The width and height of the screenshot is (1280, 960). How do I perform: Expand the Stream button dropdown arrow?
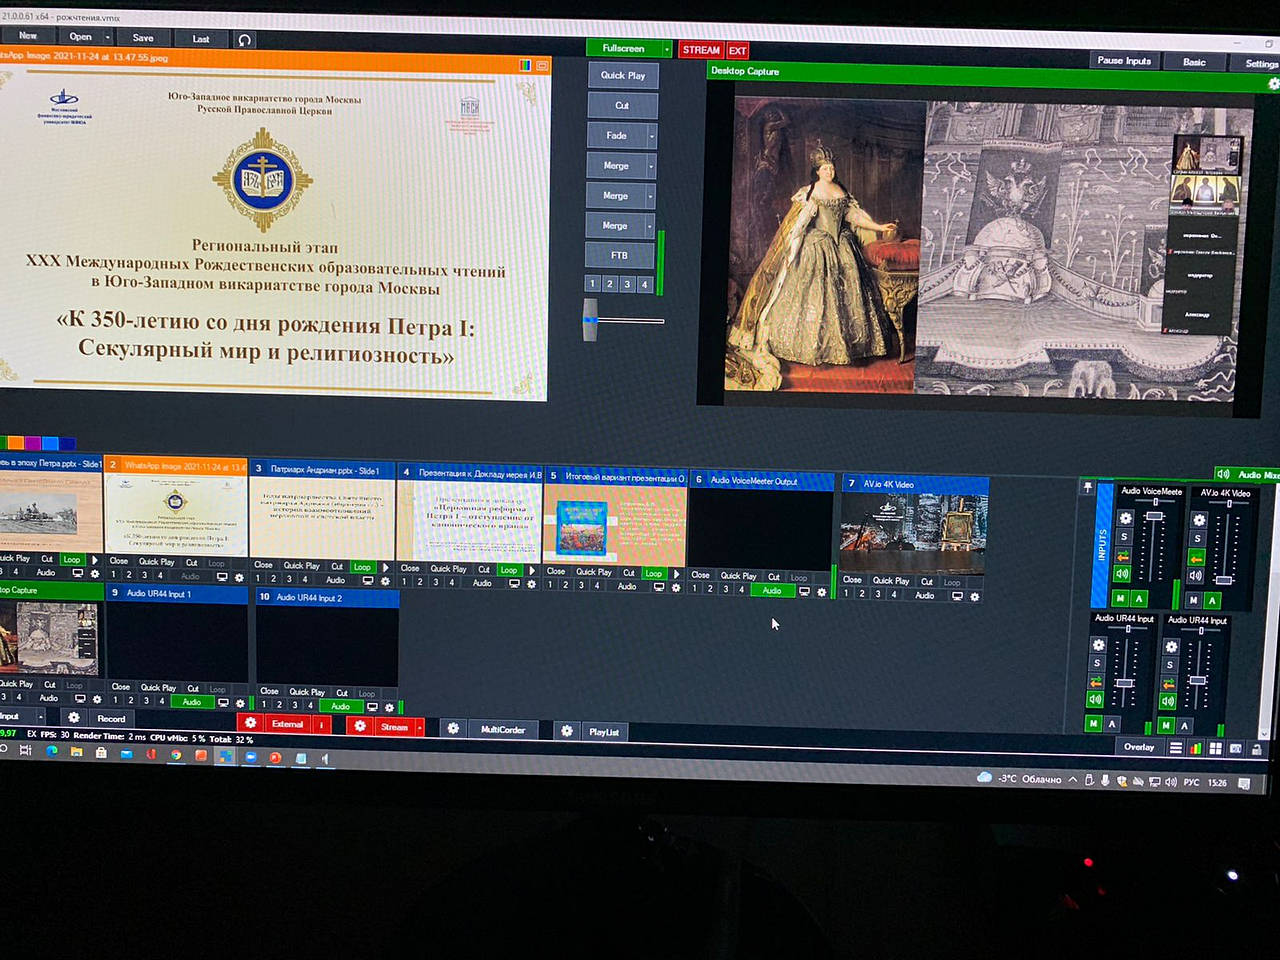[419, 727]
